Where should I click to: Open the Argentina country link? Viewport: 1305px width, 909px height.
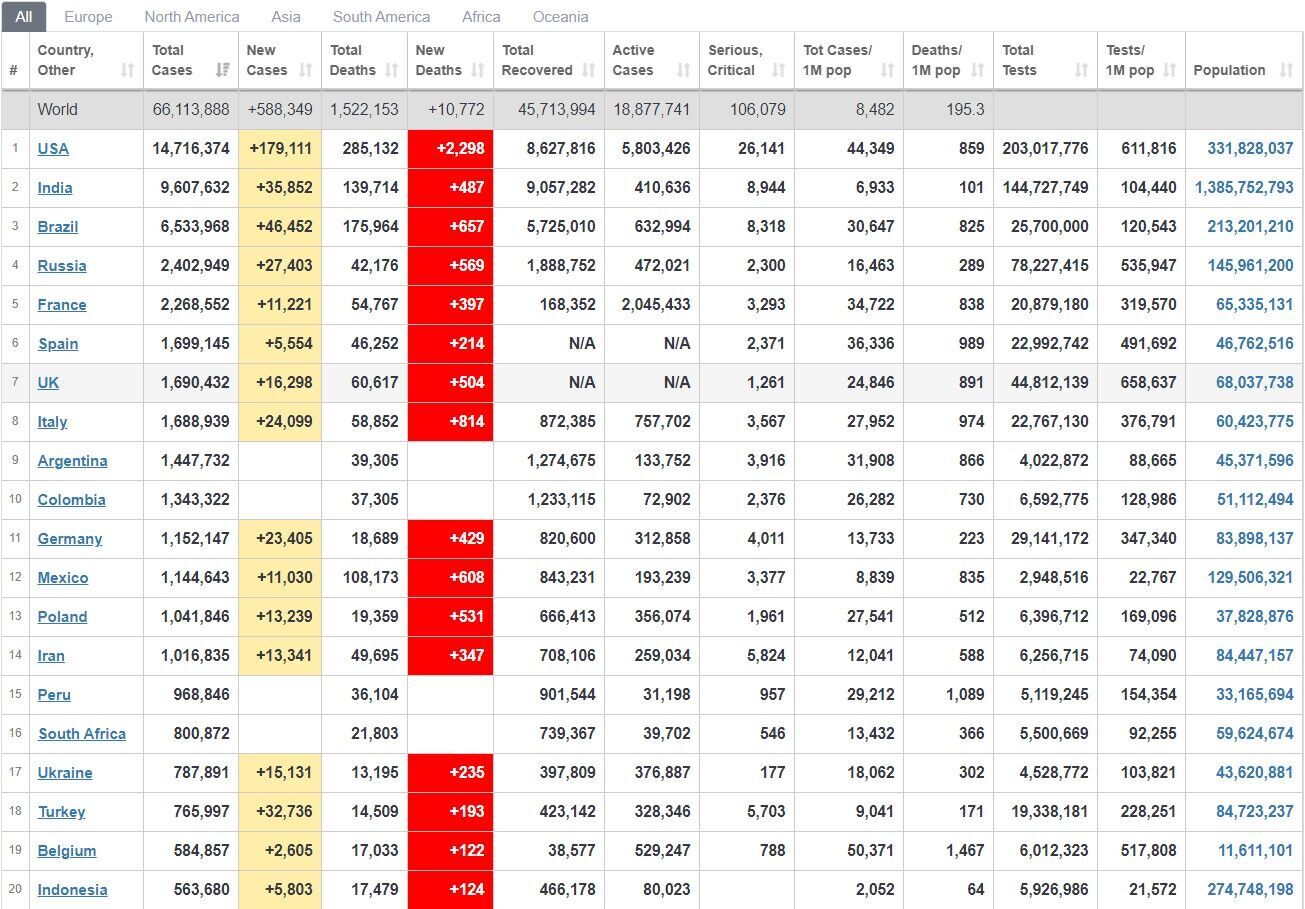(x=73, y=461)
